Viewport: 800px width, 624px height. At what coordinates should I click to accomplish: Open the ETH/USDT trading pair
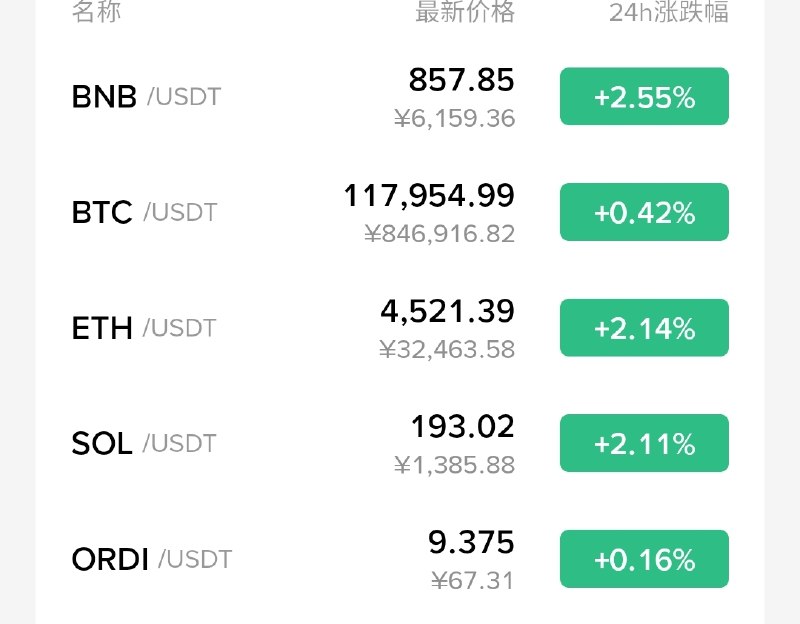click(400, 328)
